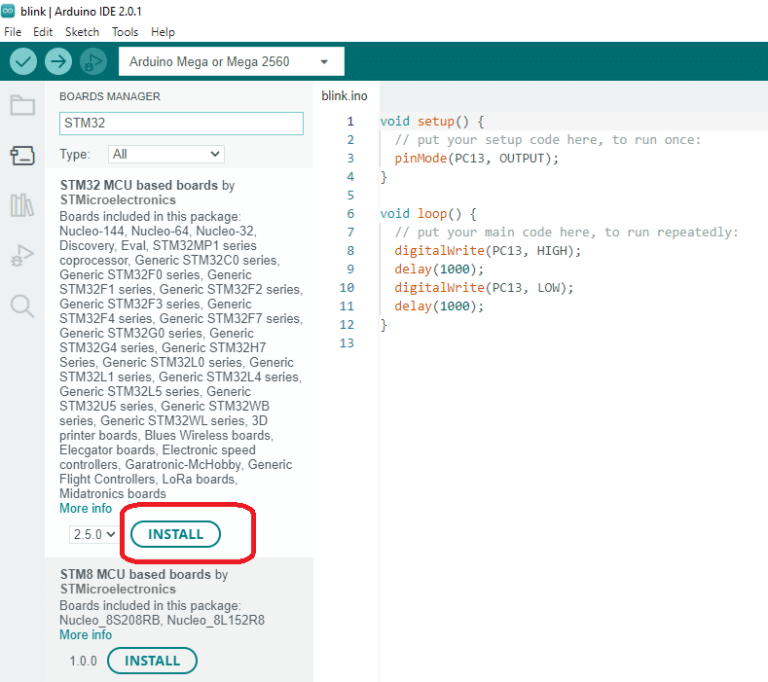Open the Sketchbook folder sidebar icon
Image resolution: width=768 pixels, height=682 pixels.
click(x=23, y=104)
